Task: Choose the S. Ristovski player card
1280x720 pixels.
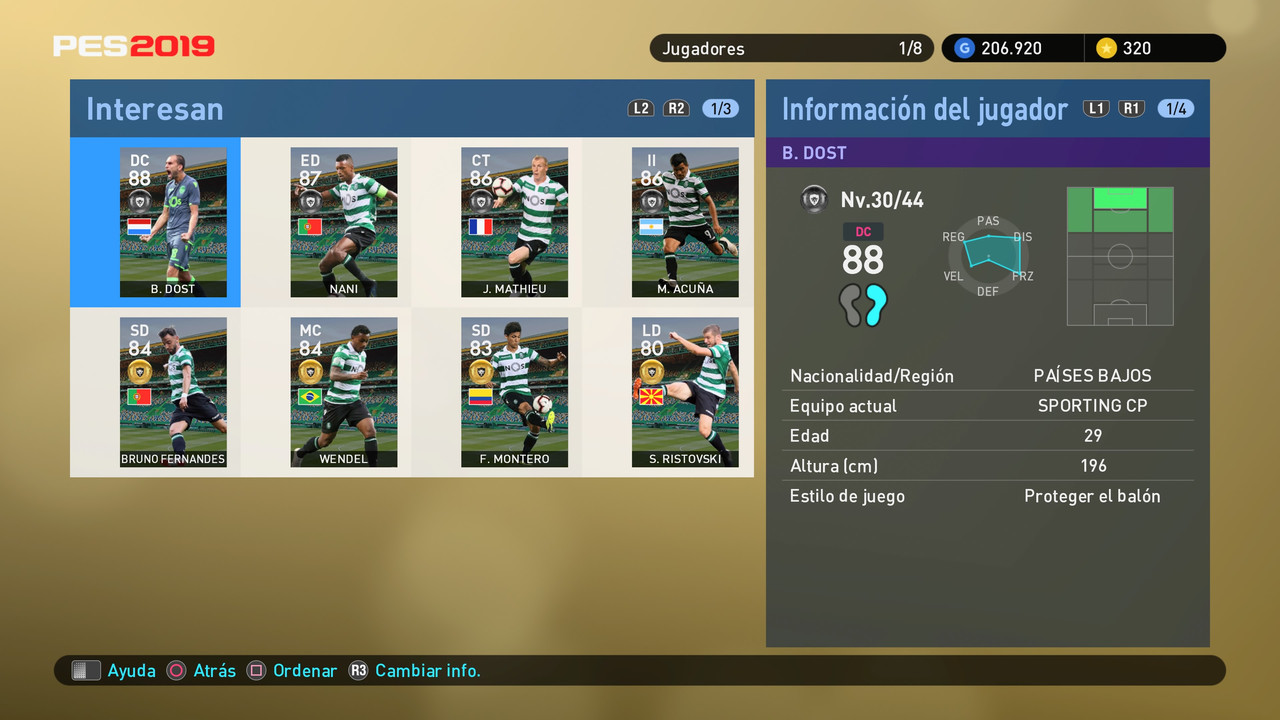Action: pos(685,392)
